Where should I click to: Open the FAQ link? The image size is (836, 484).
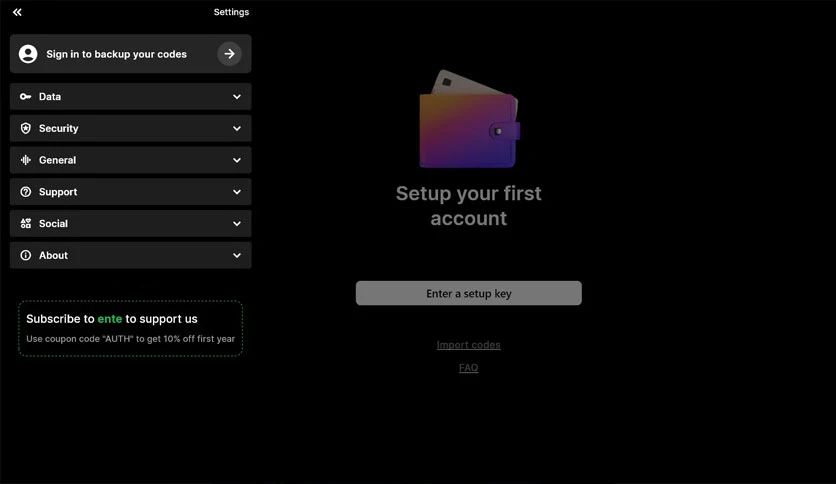coord(469,368)
